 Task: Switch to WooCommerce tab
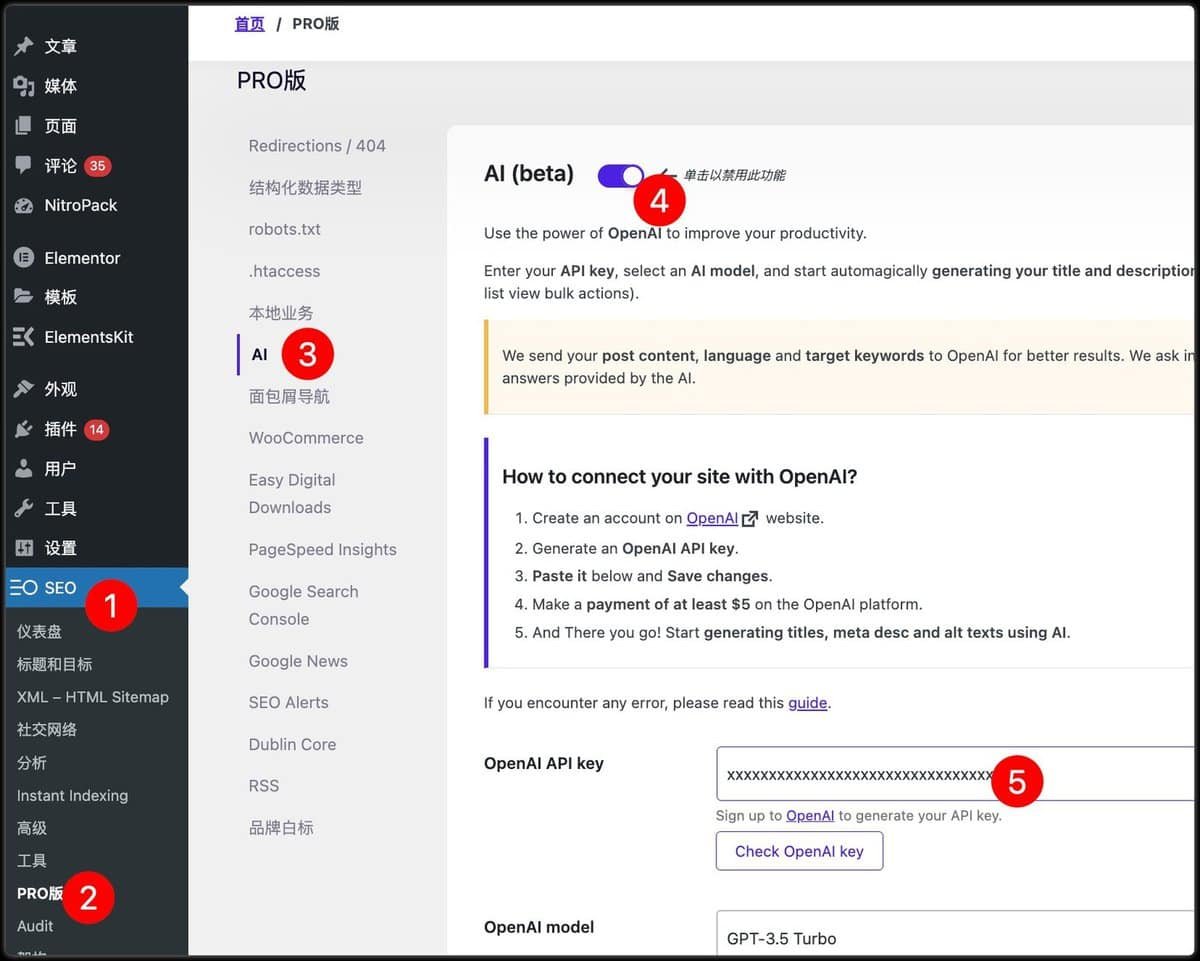pos(306,438)
